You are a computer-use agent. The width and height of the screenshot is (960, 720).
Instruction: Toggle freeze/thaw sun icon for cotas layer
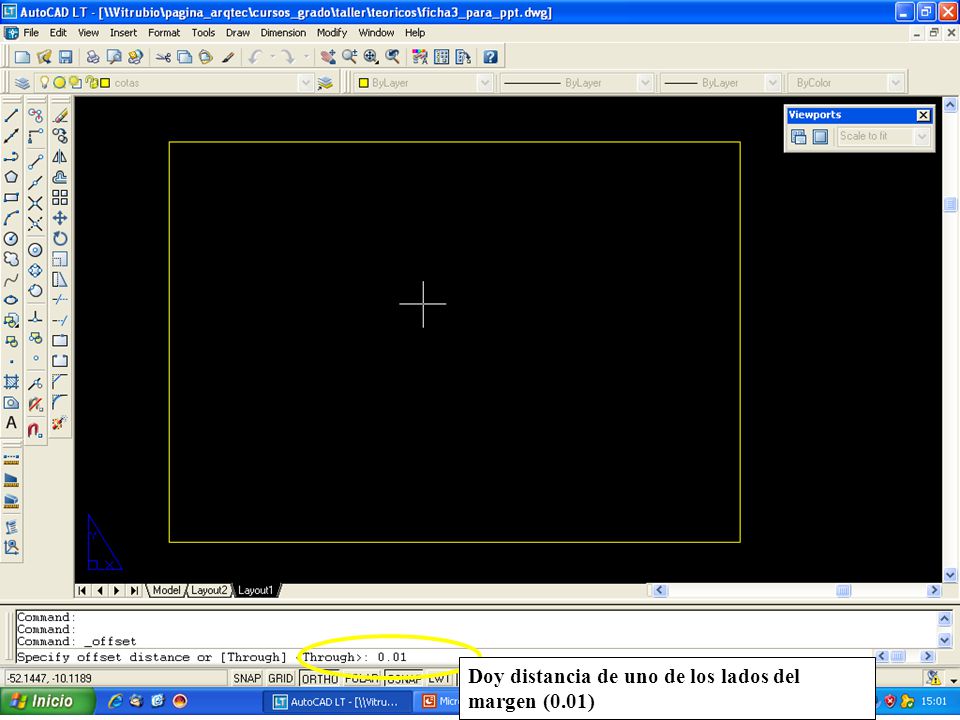[59, 82]
